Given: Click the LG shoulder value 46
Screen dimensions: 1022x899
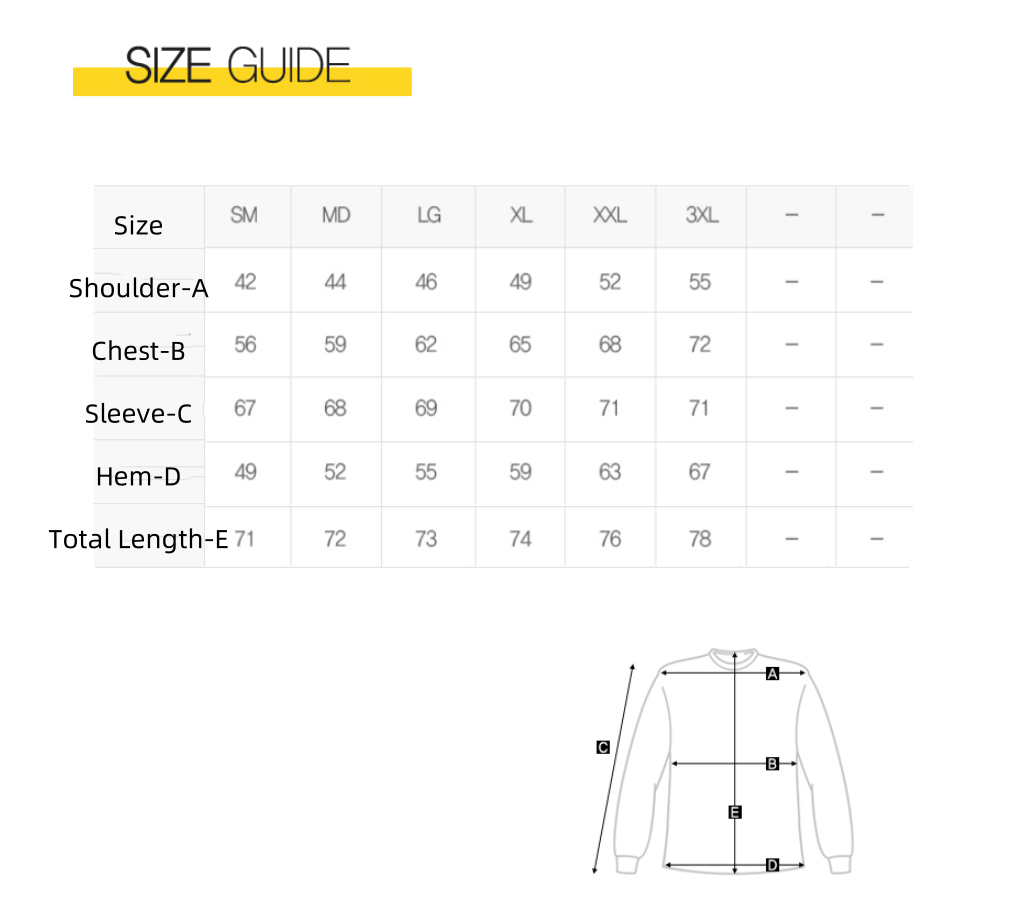Looking at the screenshot, I should [x=426, y=282].
